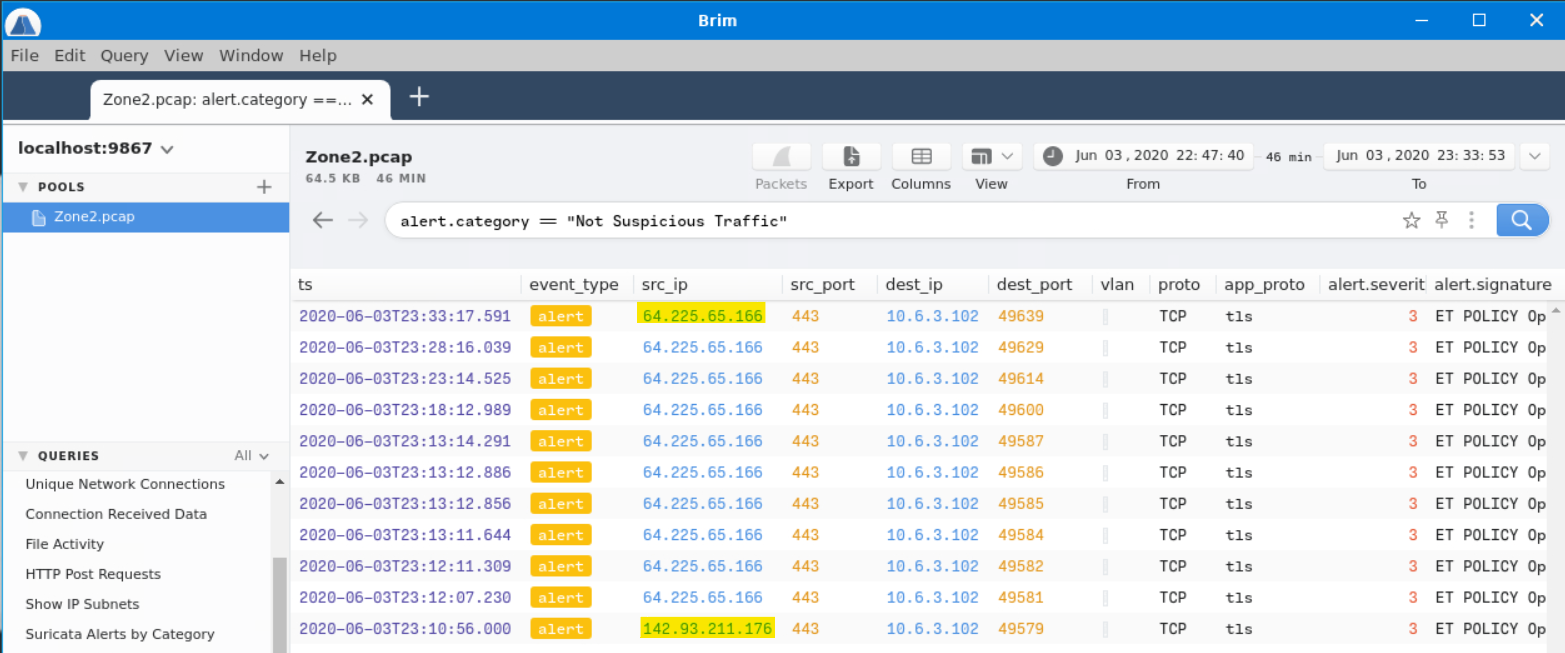Click the queries list scrollbar
This screenshot has width=1565, height=653.
pos(279,604)
